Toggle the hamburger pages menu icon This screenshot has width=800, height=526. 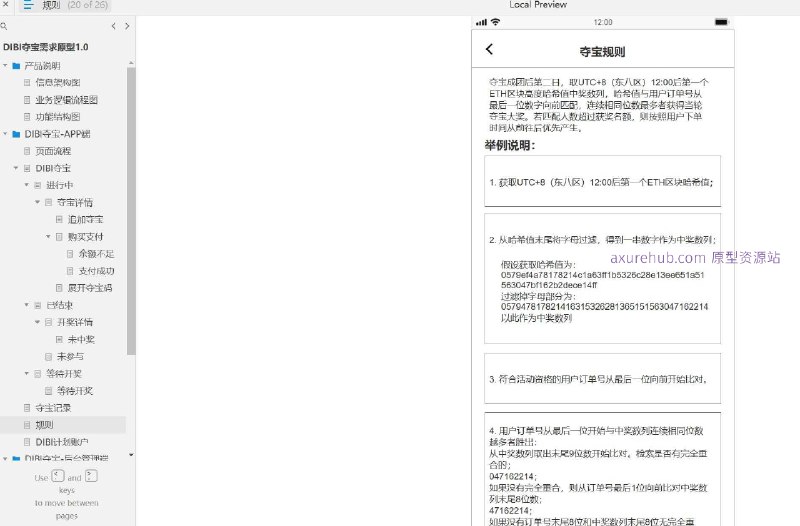(x=28, y=5)
